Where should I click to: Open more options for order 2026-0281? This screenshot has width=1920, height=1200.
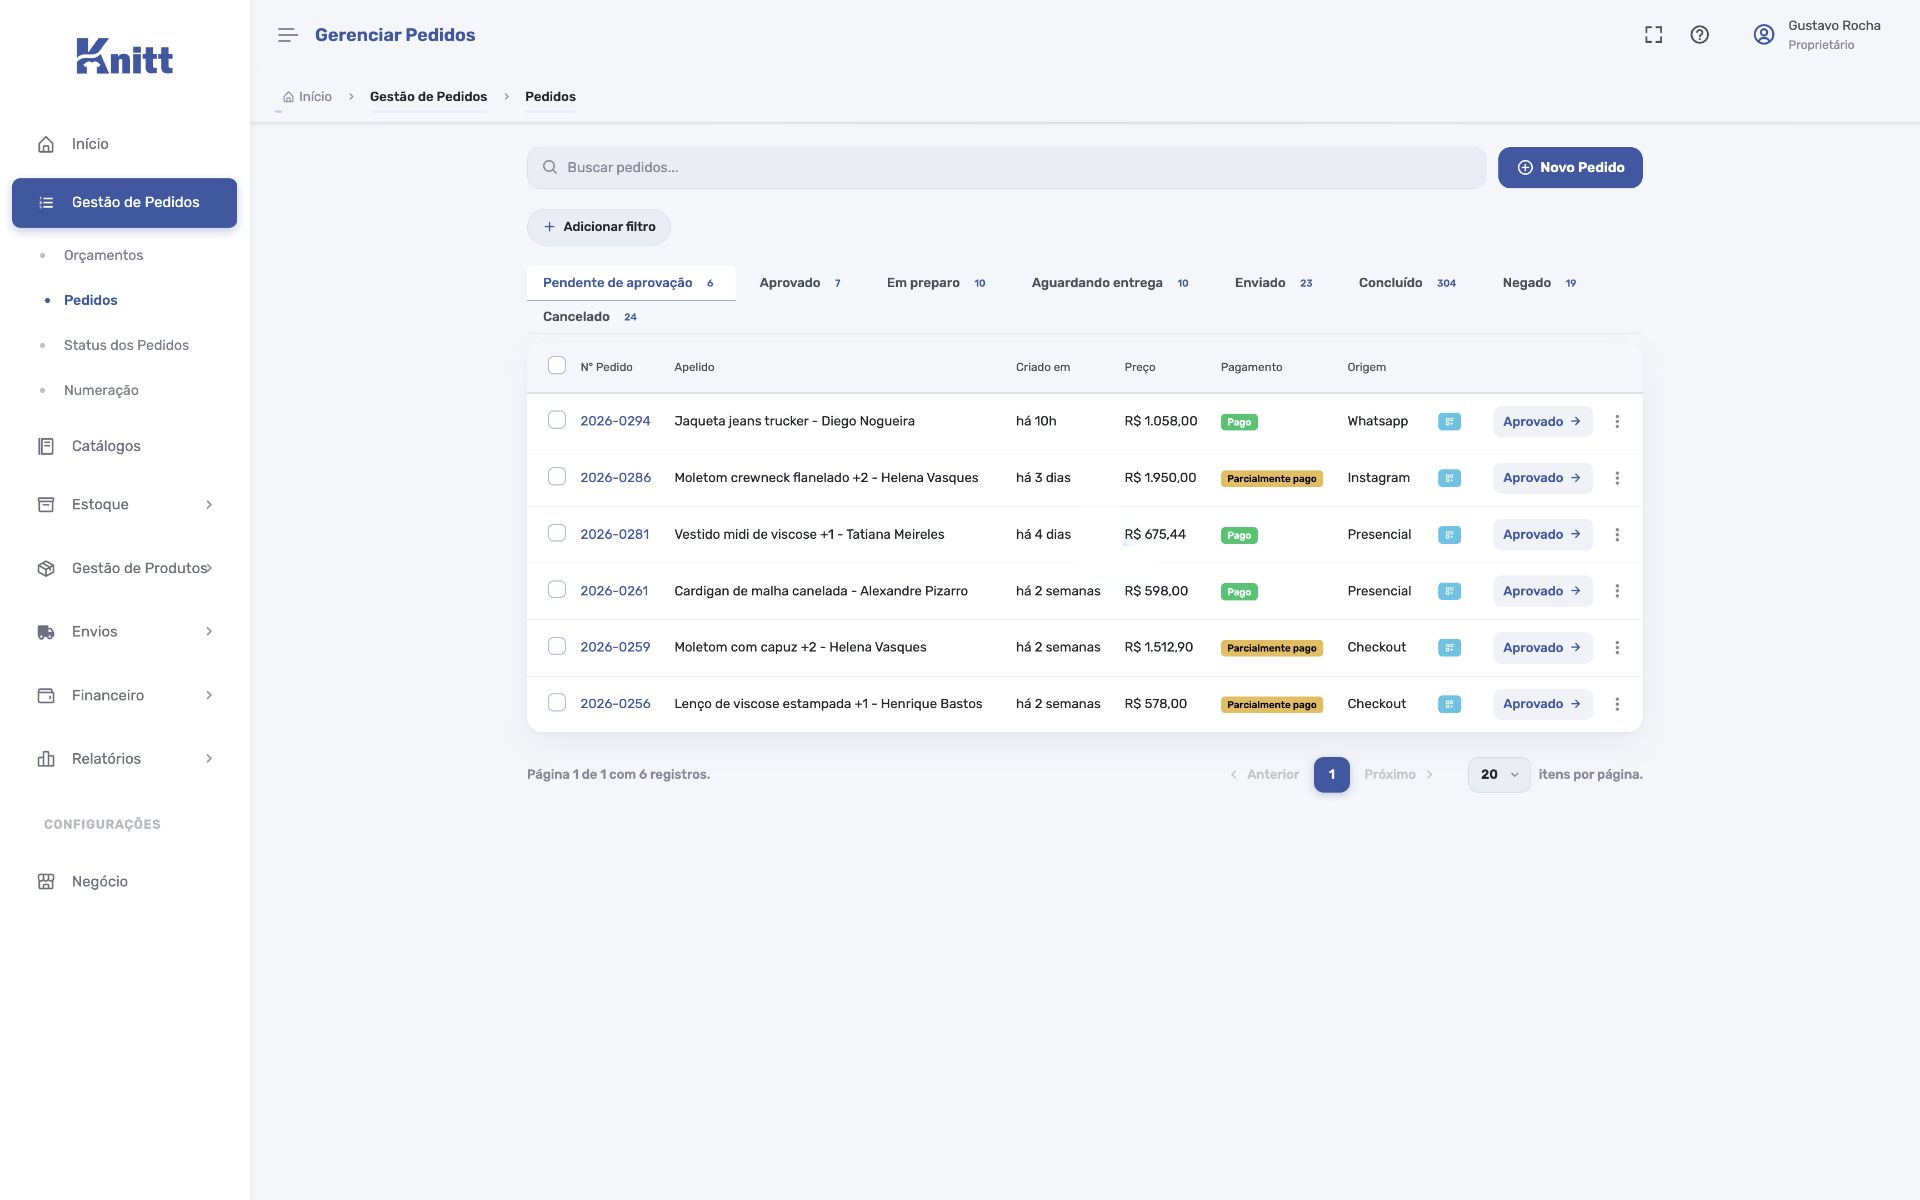click(x=1617, y=535)
